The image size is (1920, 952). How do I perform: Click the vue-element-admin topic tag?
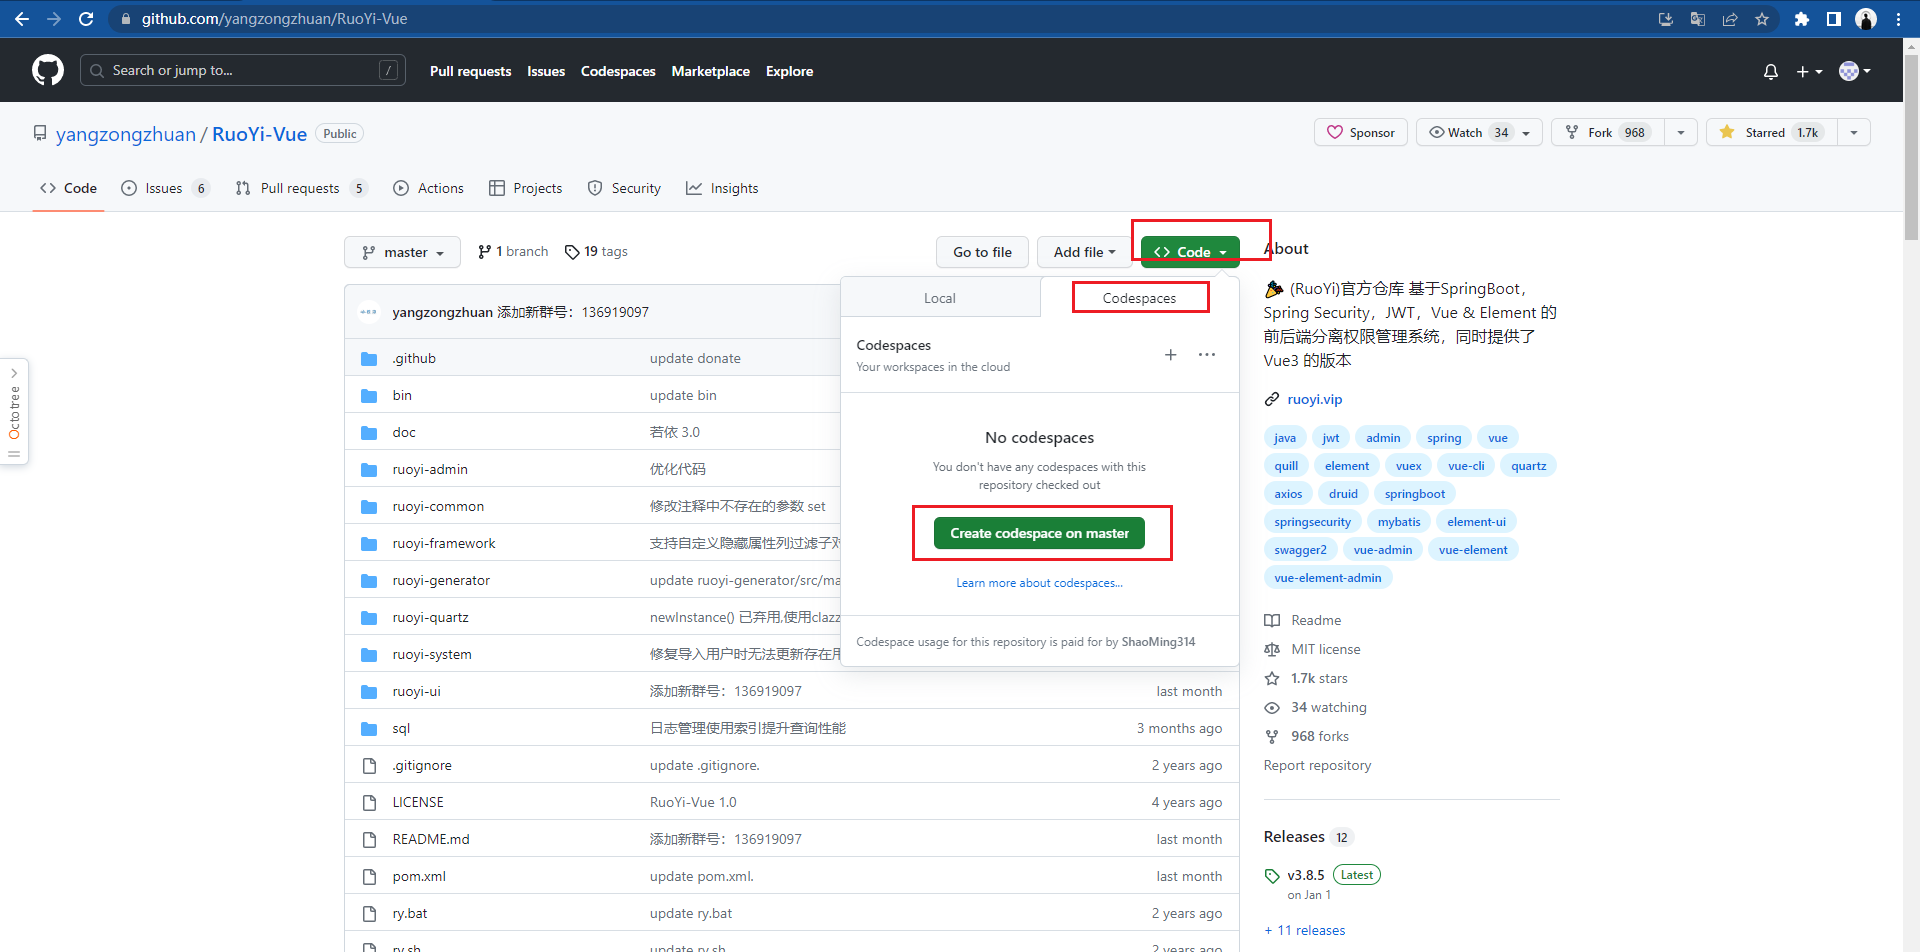[1328, 578]
